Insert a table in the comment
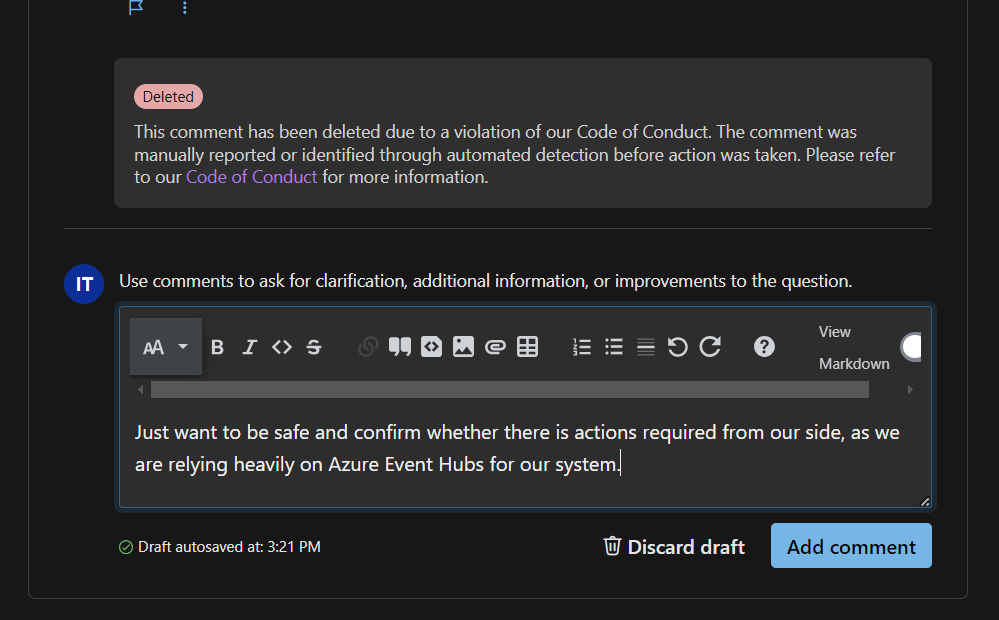The width and height of the screenshot is (999, 620). pos(528,347)
